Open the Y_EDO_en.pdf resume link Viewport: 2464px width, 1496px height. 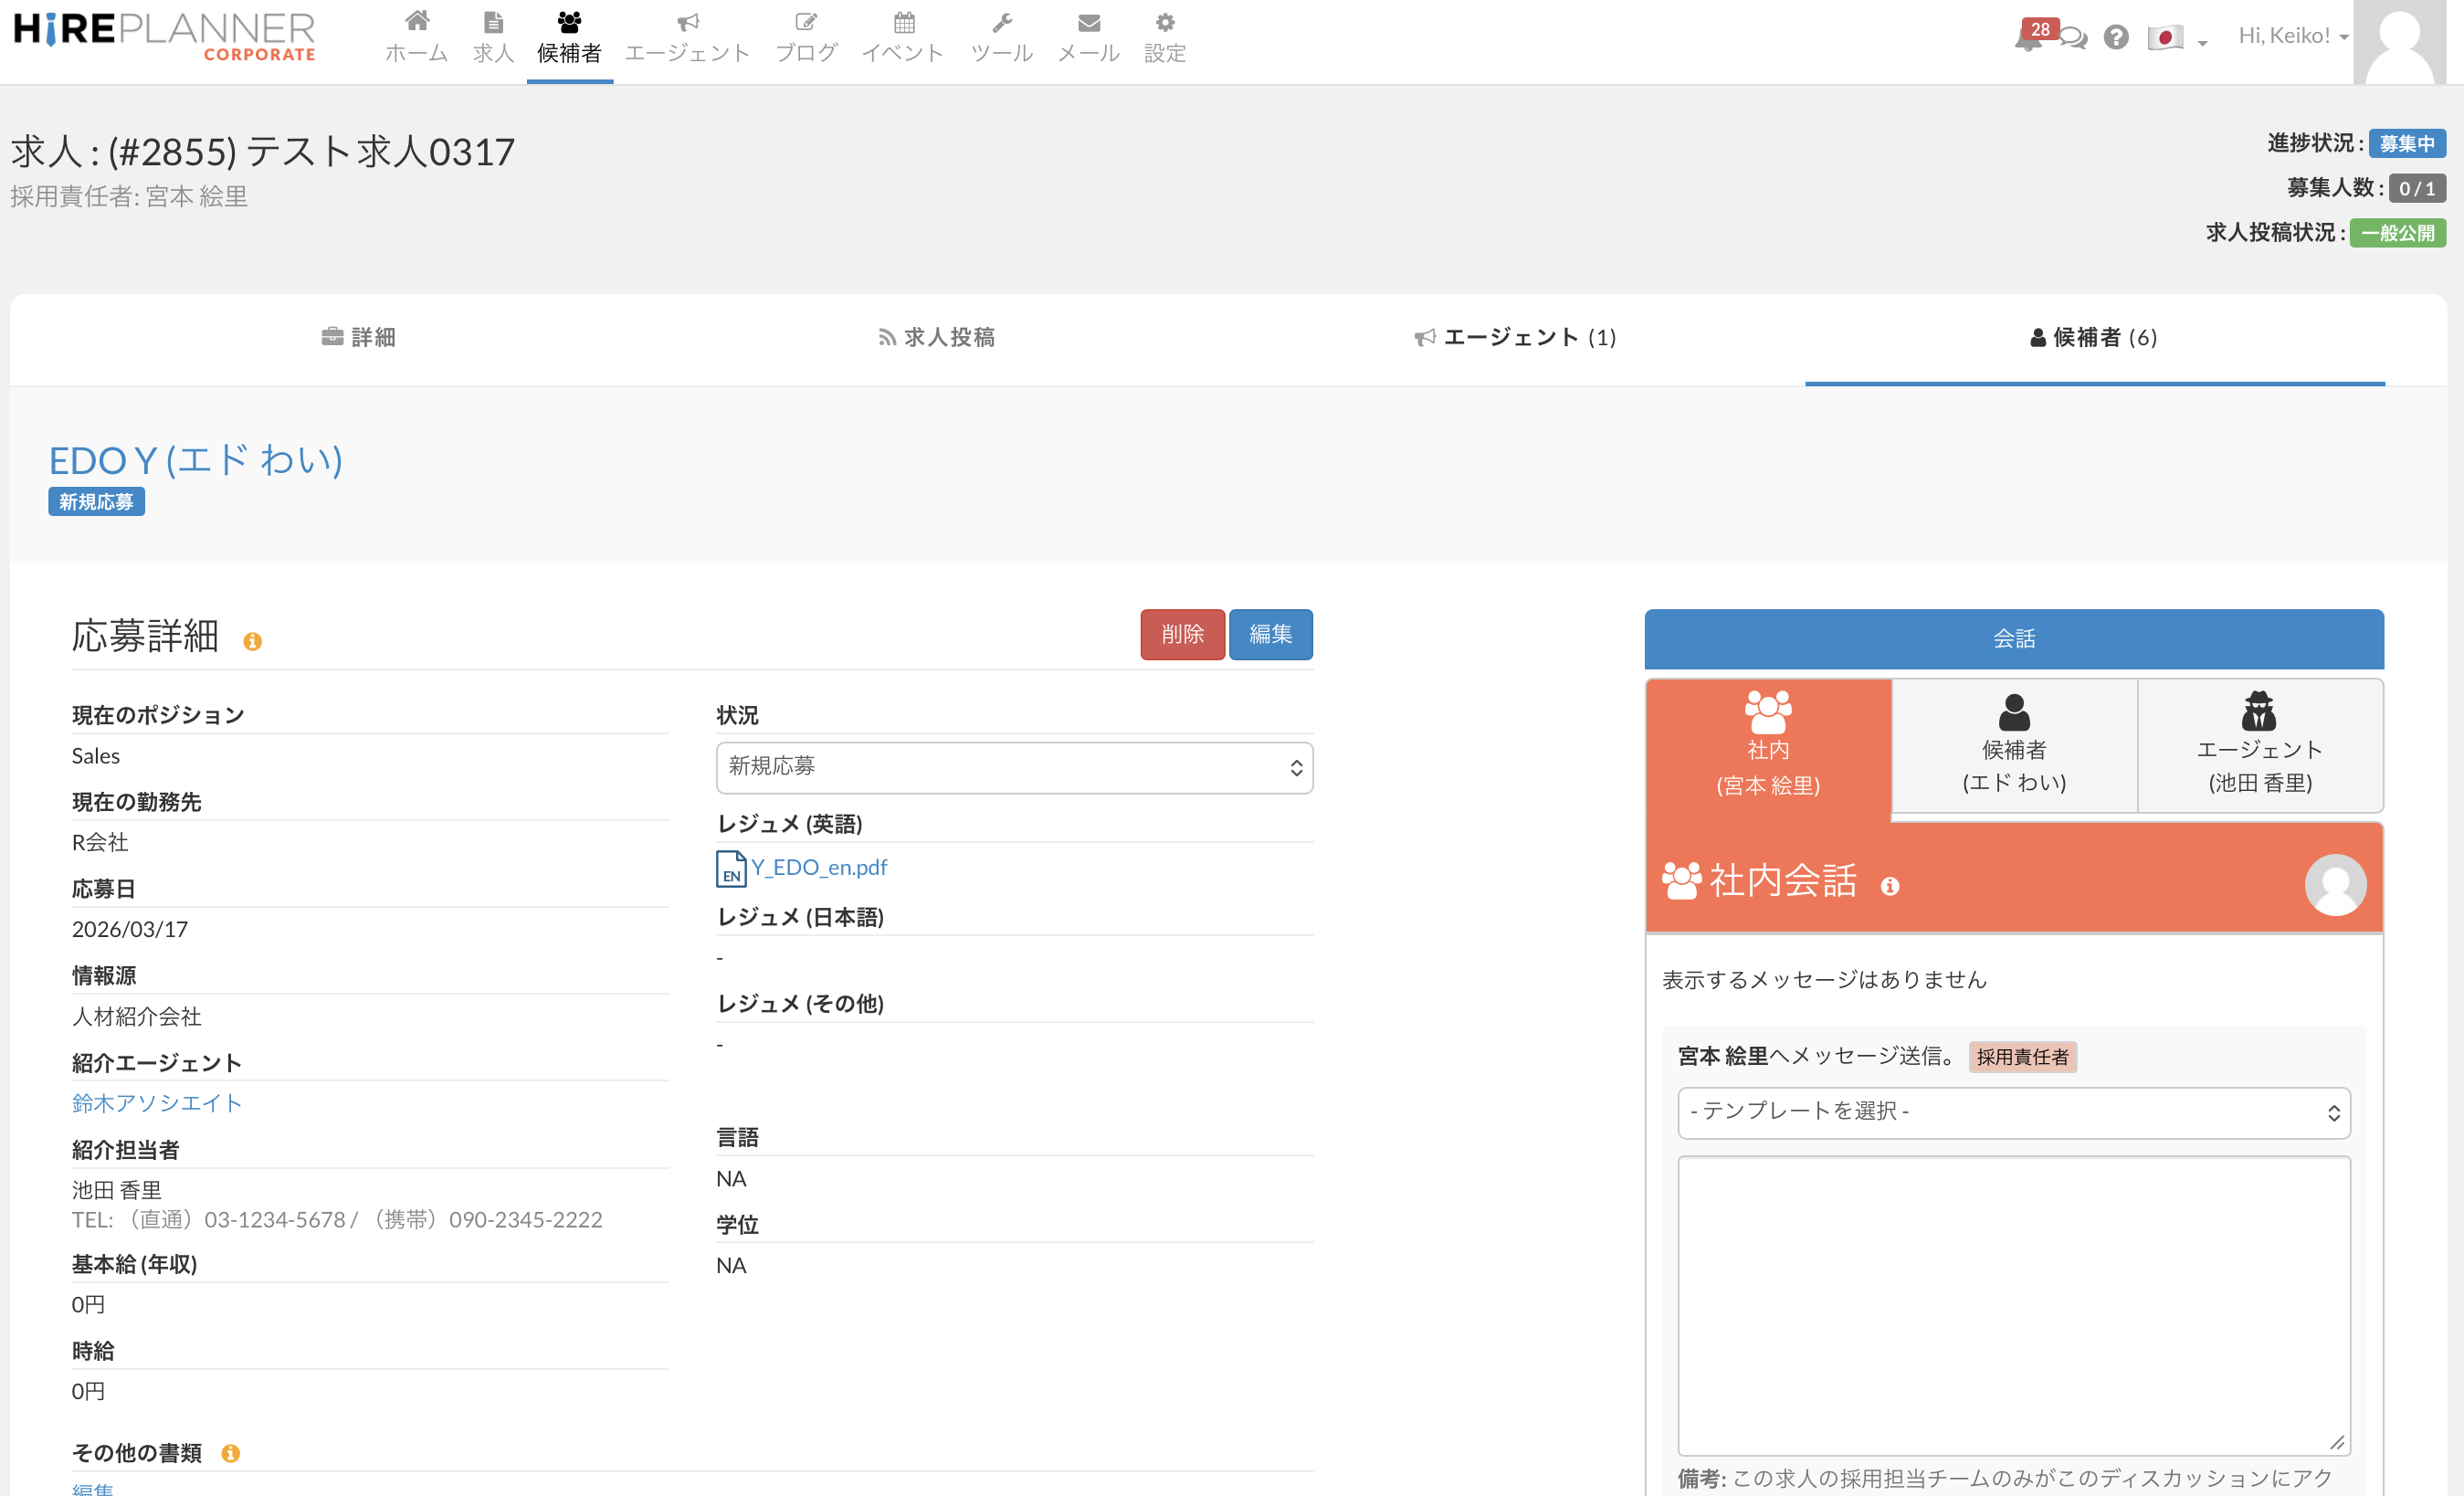(x=818, y=867)
